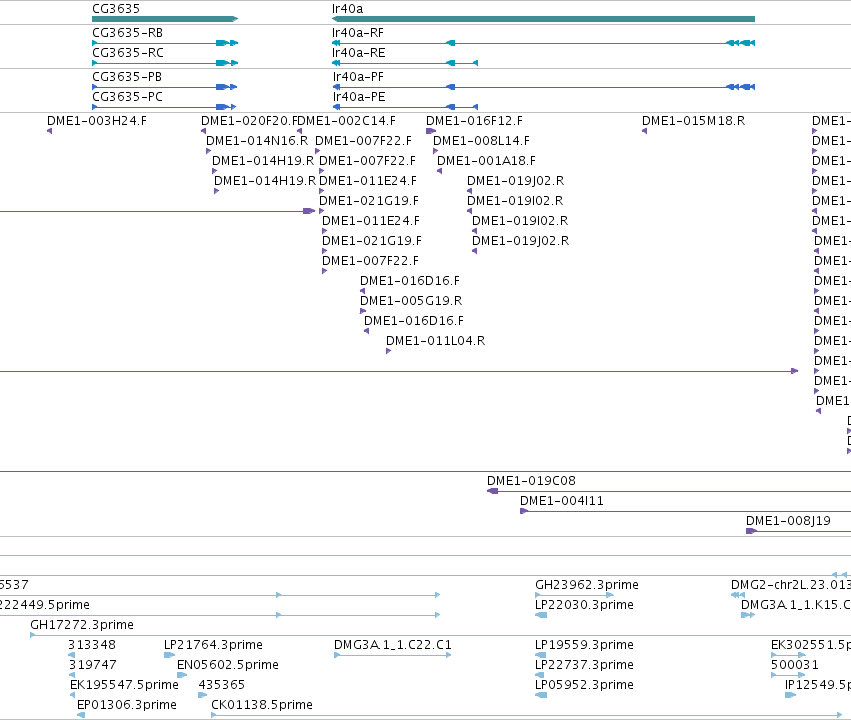
Task: Select the CG3635-PB protein label
Action: (127, 77)
